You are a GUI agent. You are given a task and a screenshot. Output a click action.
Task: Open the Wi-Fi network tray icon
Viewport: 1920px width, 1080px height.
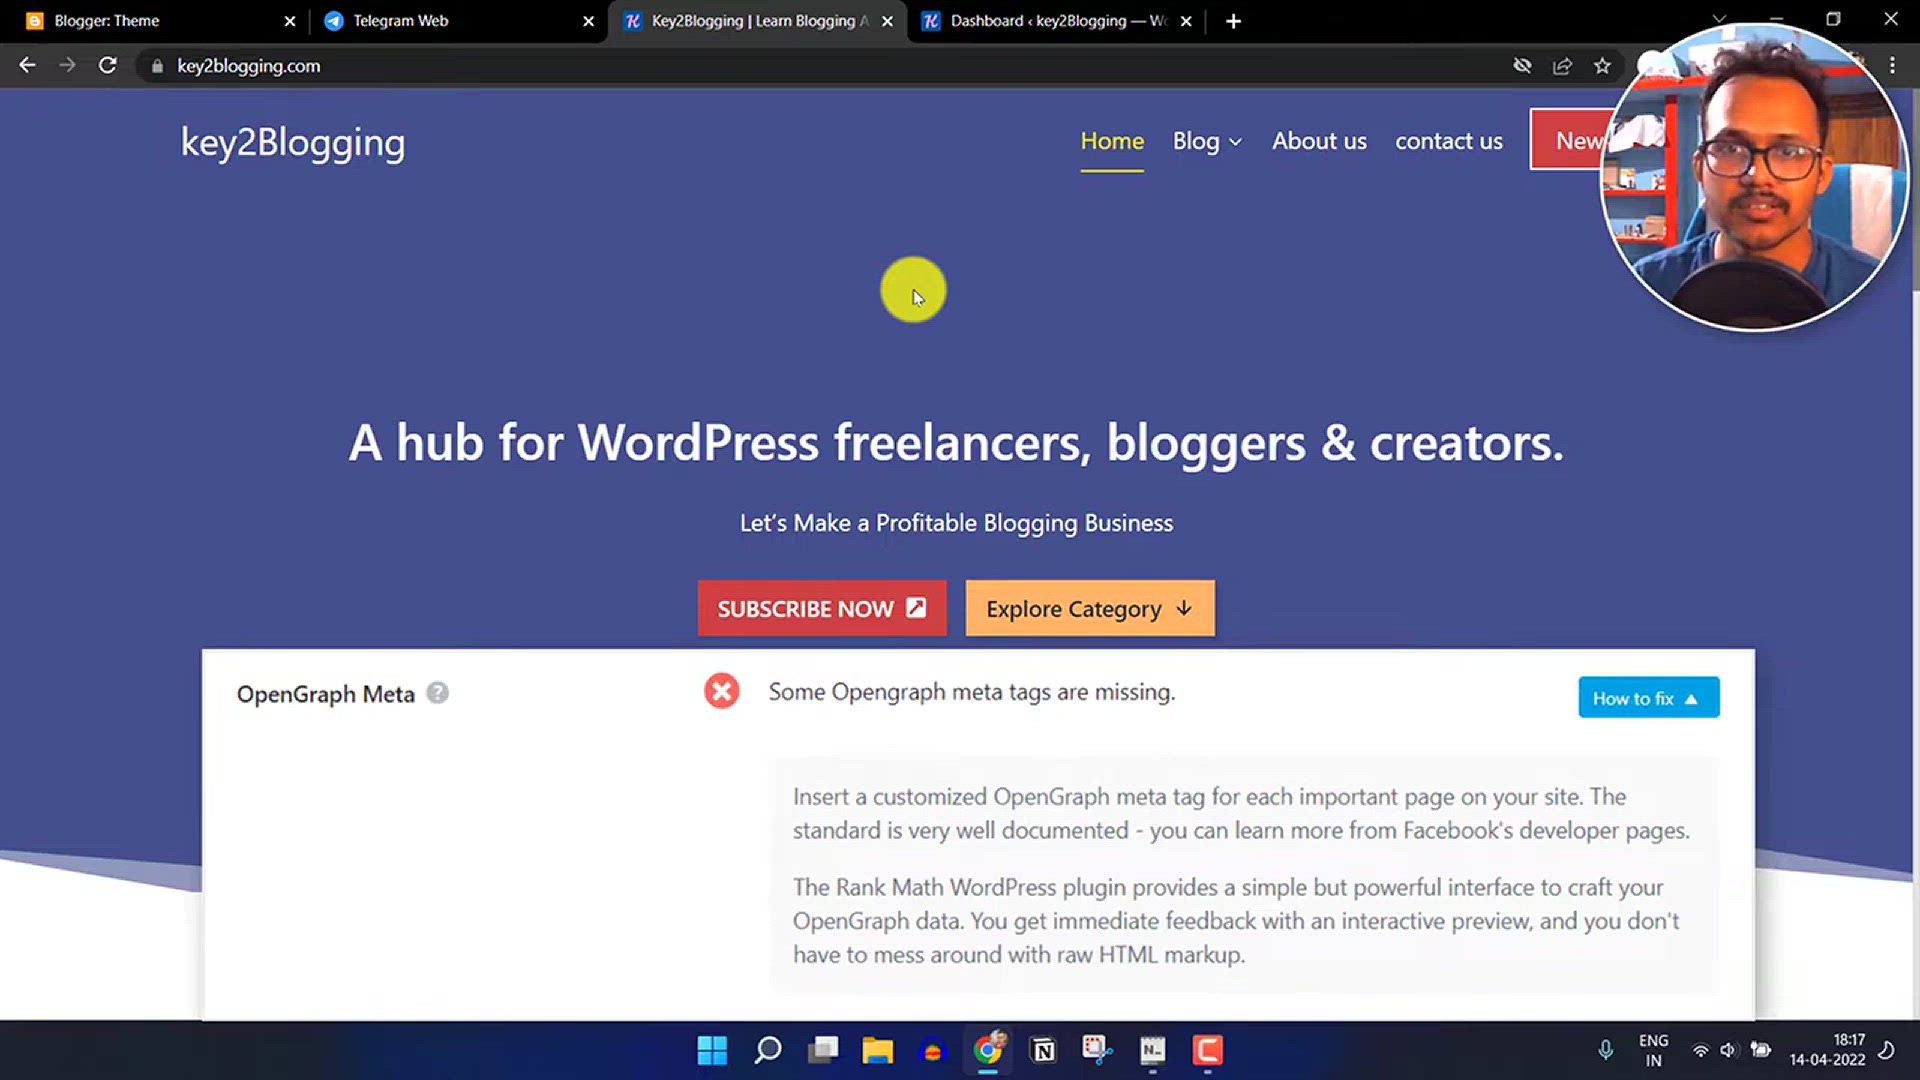coord(1700,1050)
